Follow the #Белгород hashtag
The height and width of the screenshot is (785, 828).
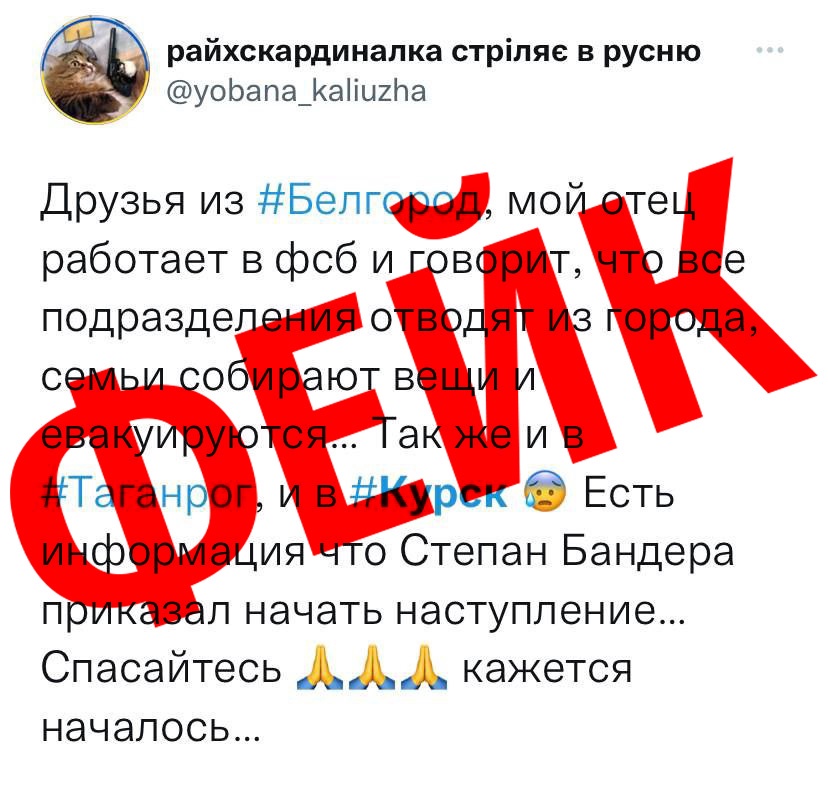(x=370, y=201)
